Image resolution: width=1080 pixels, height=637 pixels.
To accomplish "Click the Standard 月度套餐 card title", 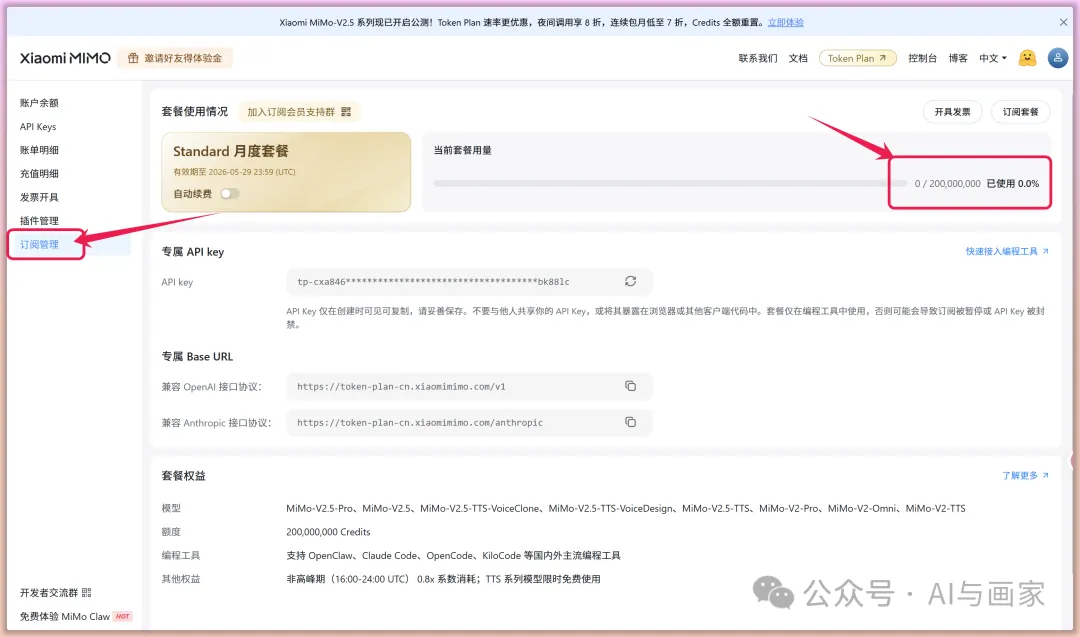I will 231,151.
